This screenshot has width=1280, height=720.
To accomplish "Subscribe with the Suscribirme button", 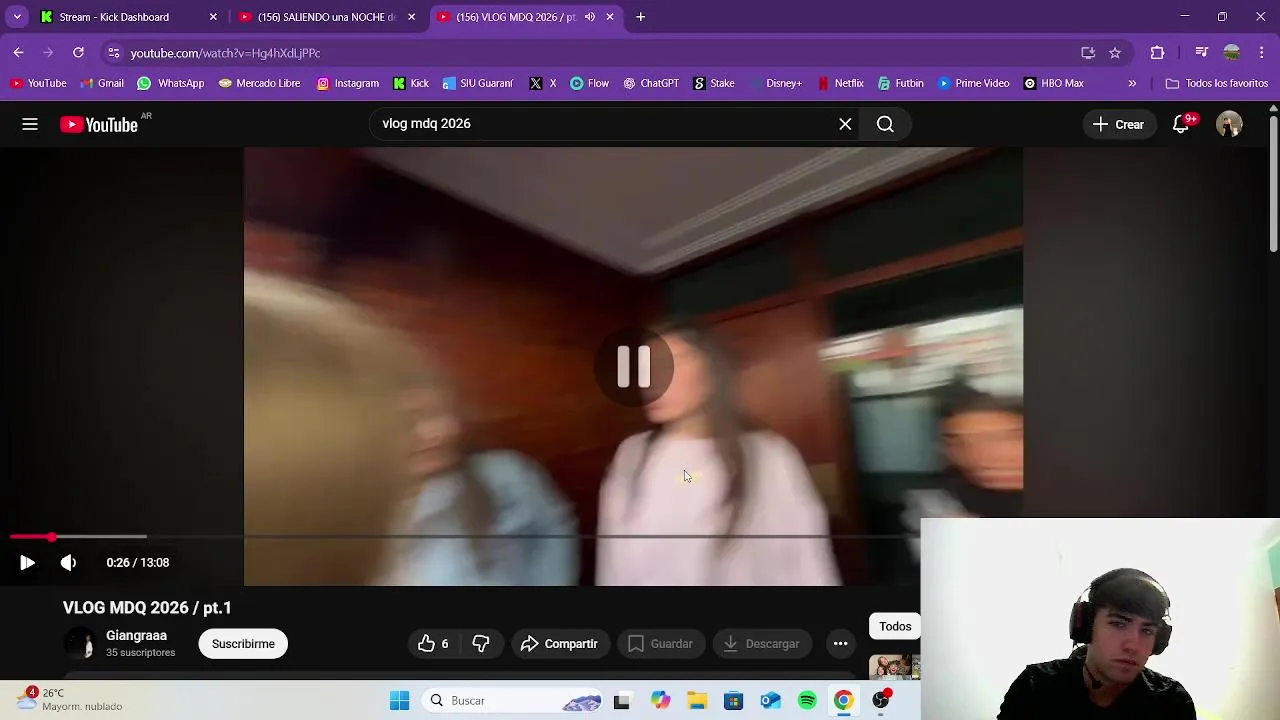I will pos(243,644).
